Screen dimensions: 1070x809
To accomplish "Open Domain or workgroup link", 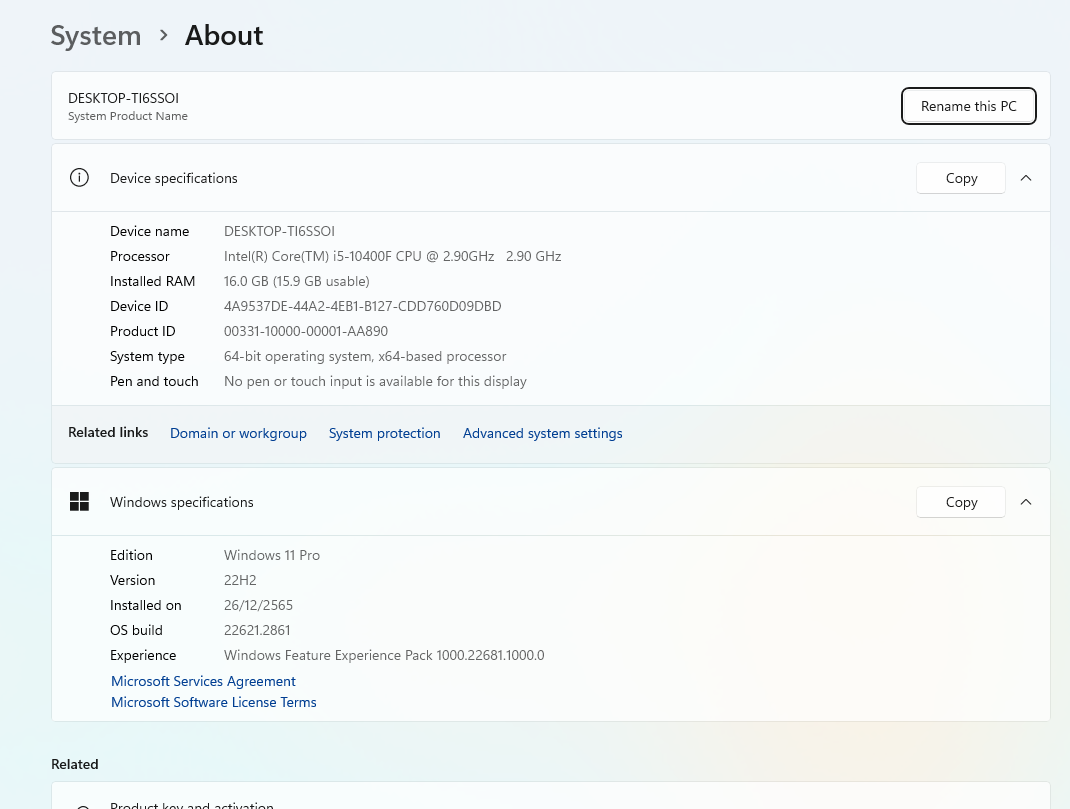I will coord(238,433).
